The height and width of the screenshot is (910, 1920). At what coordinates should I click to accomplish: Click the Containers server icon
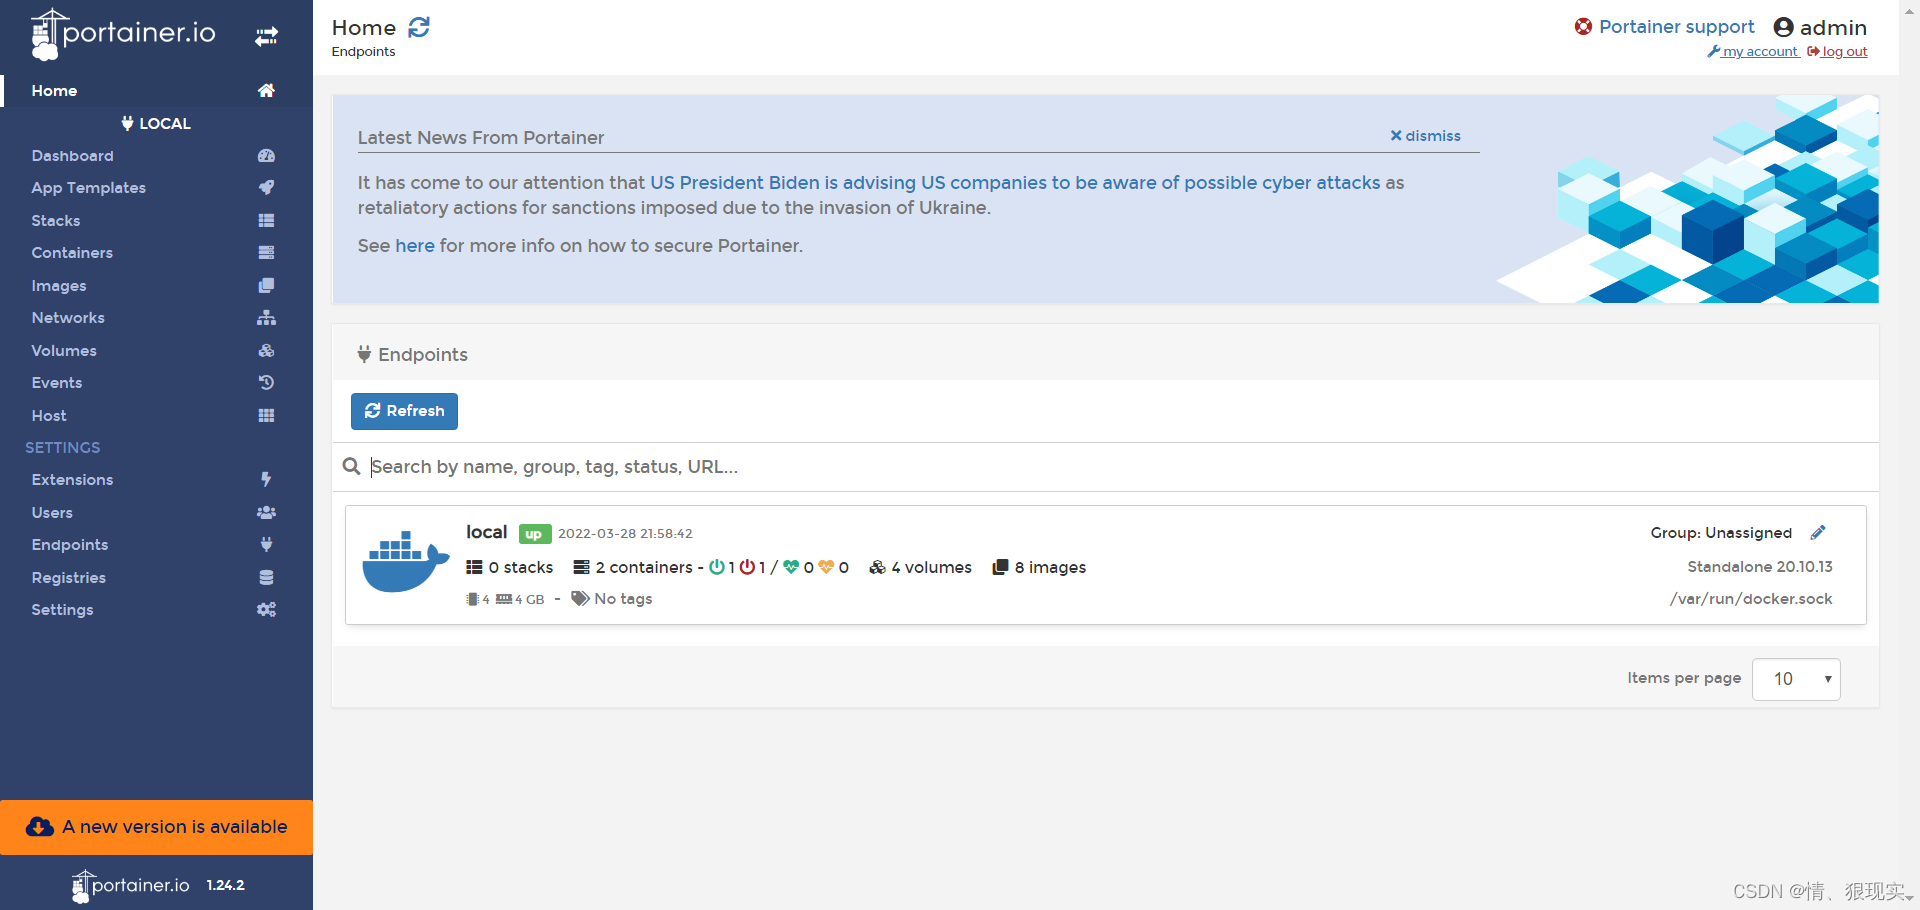pyautogui.click(x=266, y=253)
